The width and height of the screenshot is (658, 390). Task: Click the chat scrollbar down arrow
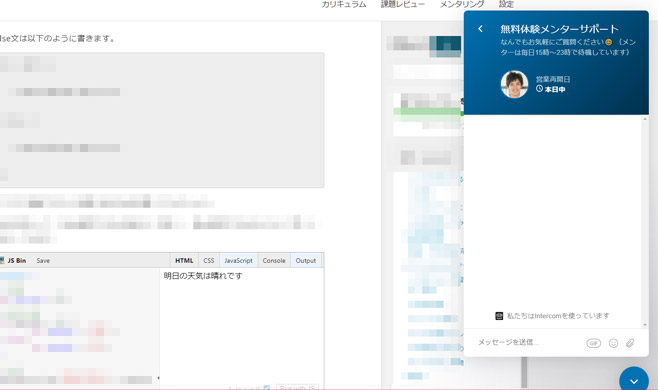click(x=645, y=325)
